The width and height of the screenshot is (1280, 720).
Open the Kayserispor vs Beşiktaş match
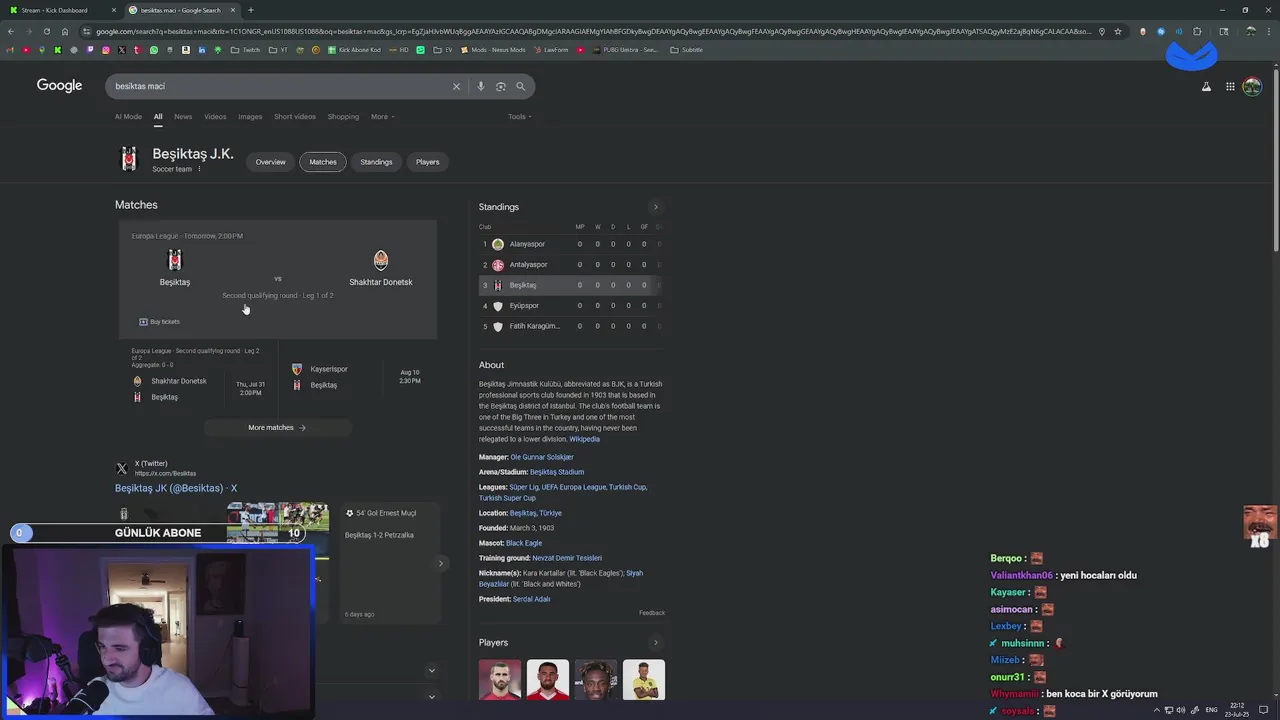tap(358, 377)
